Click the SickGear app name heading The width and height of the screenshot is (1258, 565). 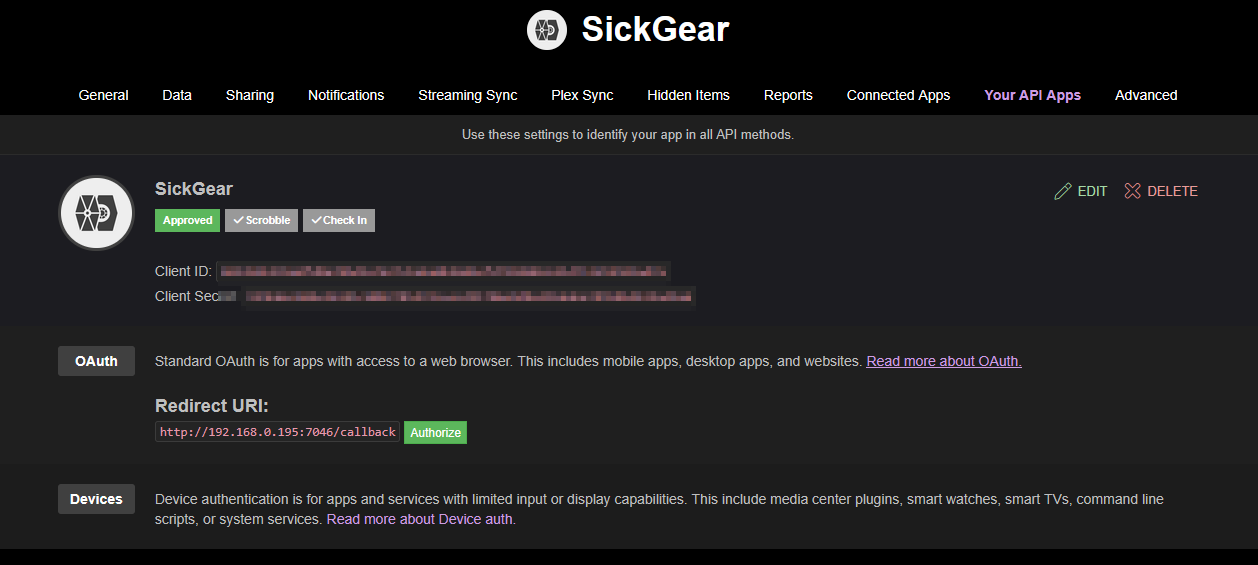tap(194, 189)
